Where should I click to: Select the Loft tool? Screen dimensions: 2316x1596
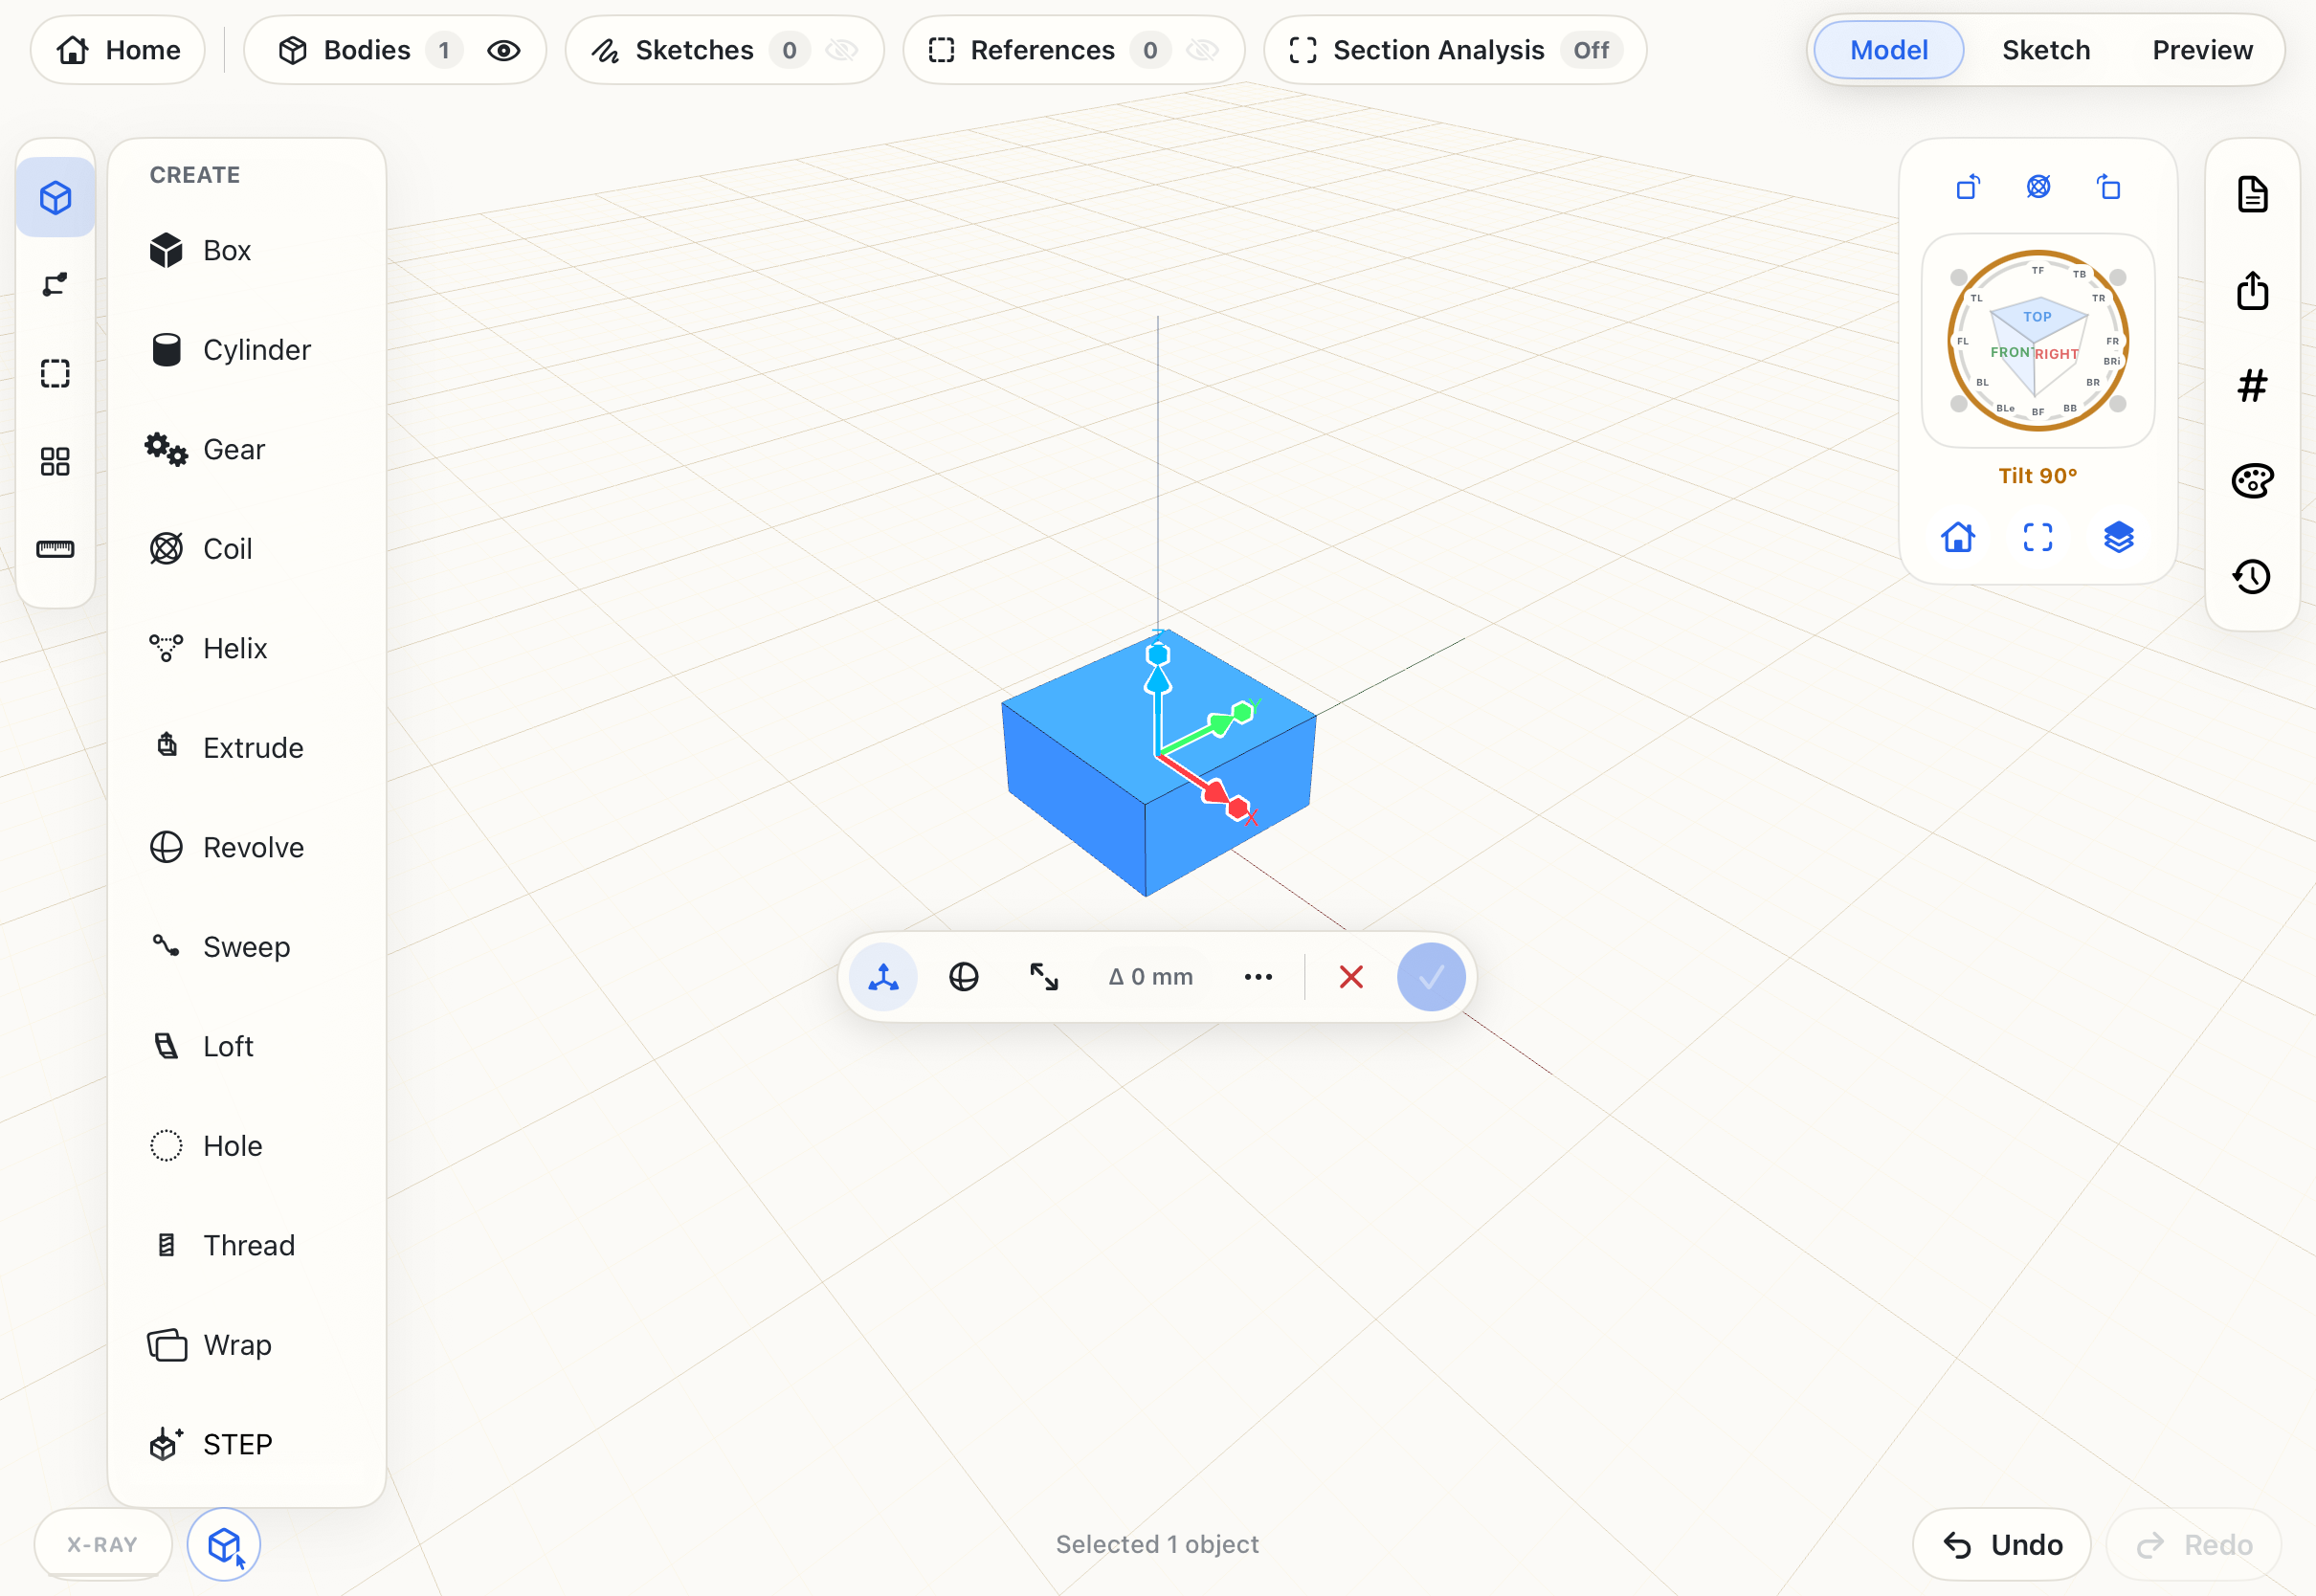[246, 1046]
